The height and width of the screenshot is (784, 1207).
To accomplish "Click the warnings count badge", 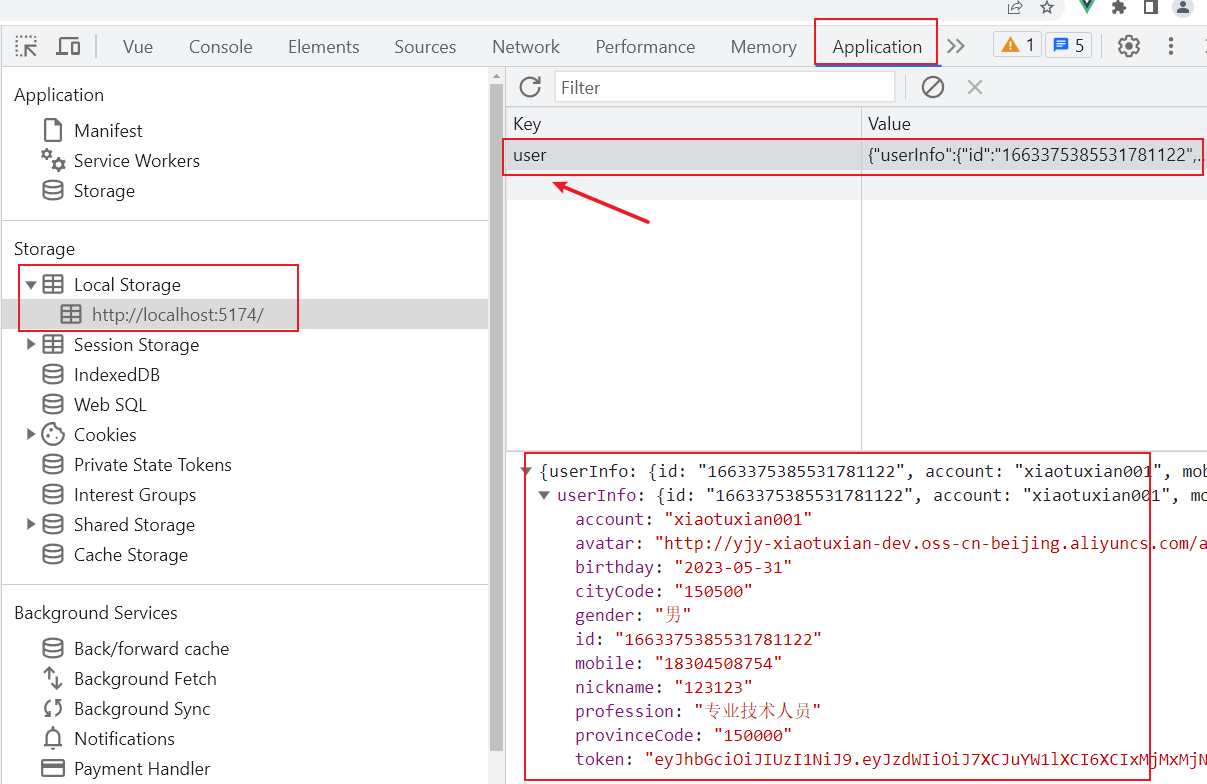I will (x=1017, y=45).
